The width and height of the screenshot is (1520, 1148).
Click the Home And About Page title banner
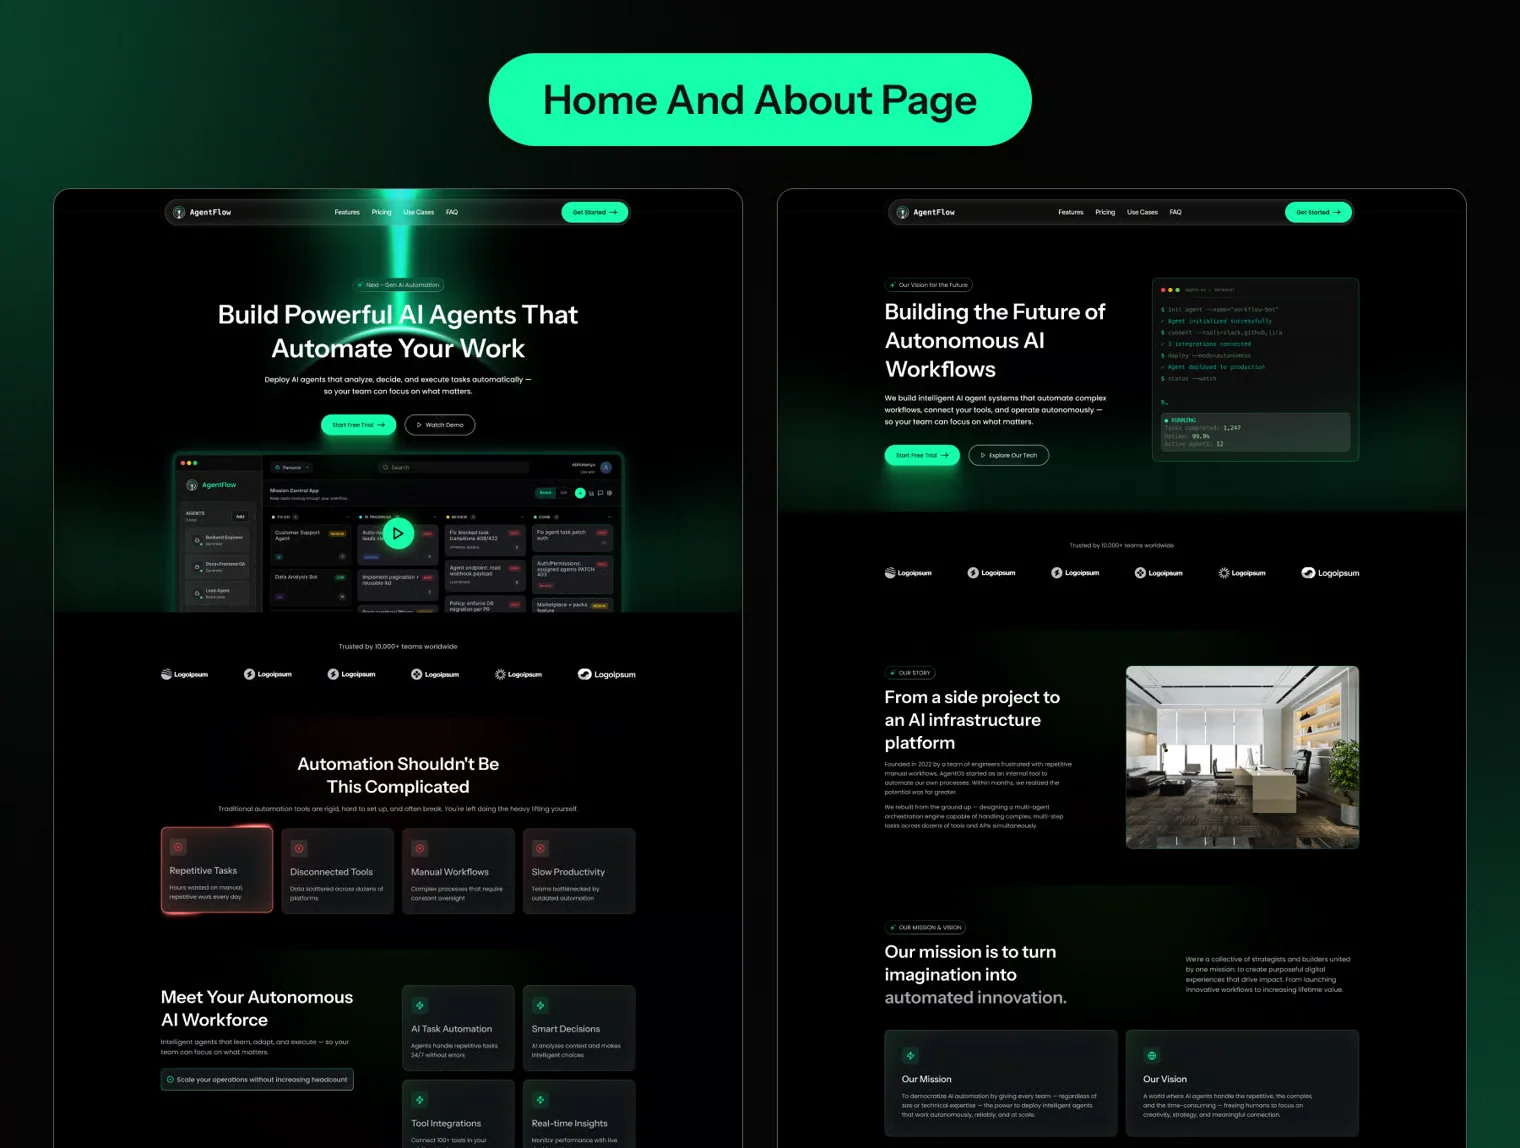point(760,99)
